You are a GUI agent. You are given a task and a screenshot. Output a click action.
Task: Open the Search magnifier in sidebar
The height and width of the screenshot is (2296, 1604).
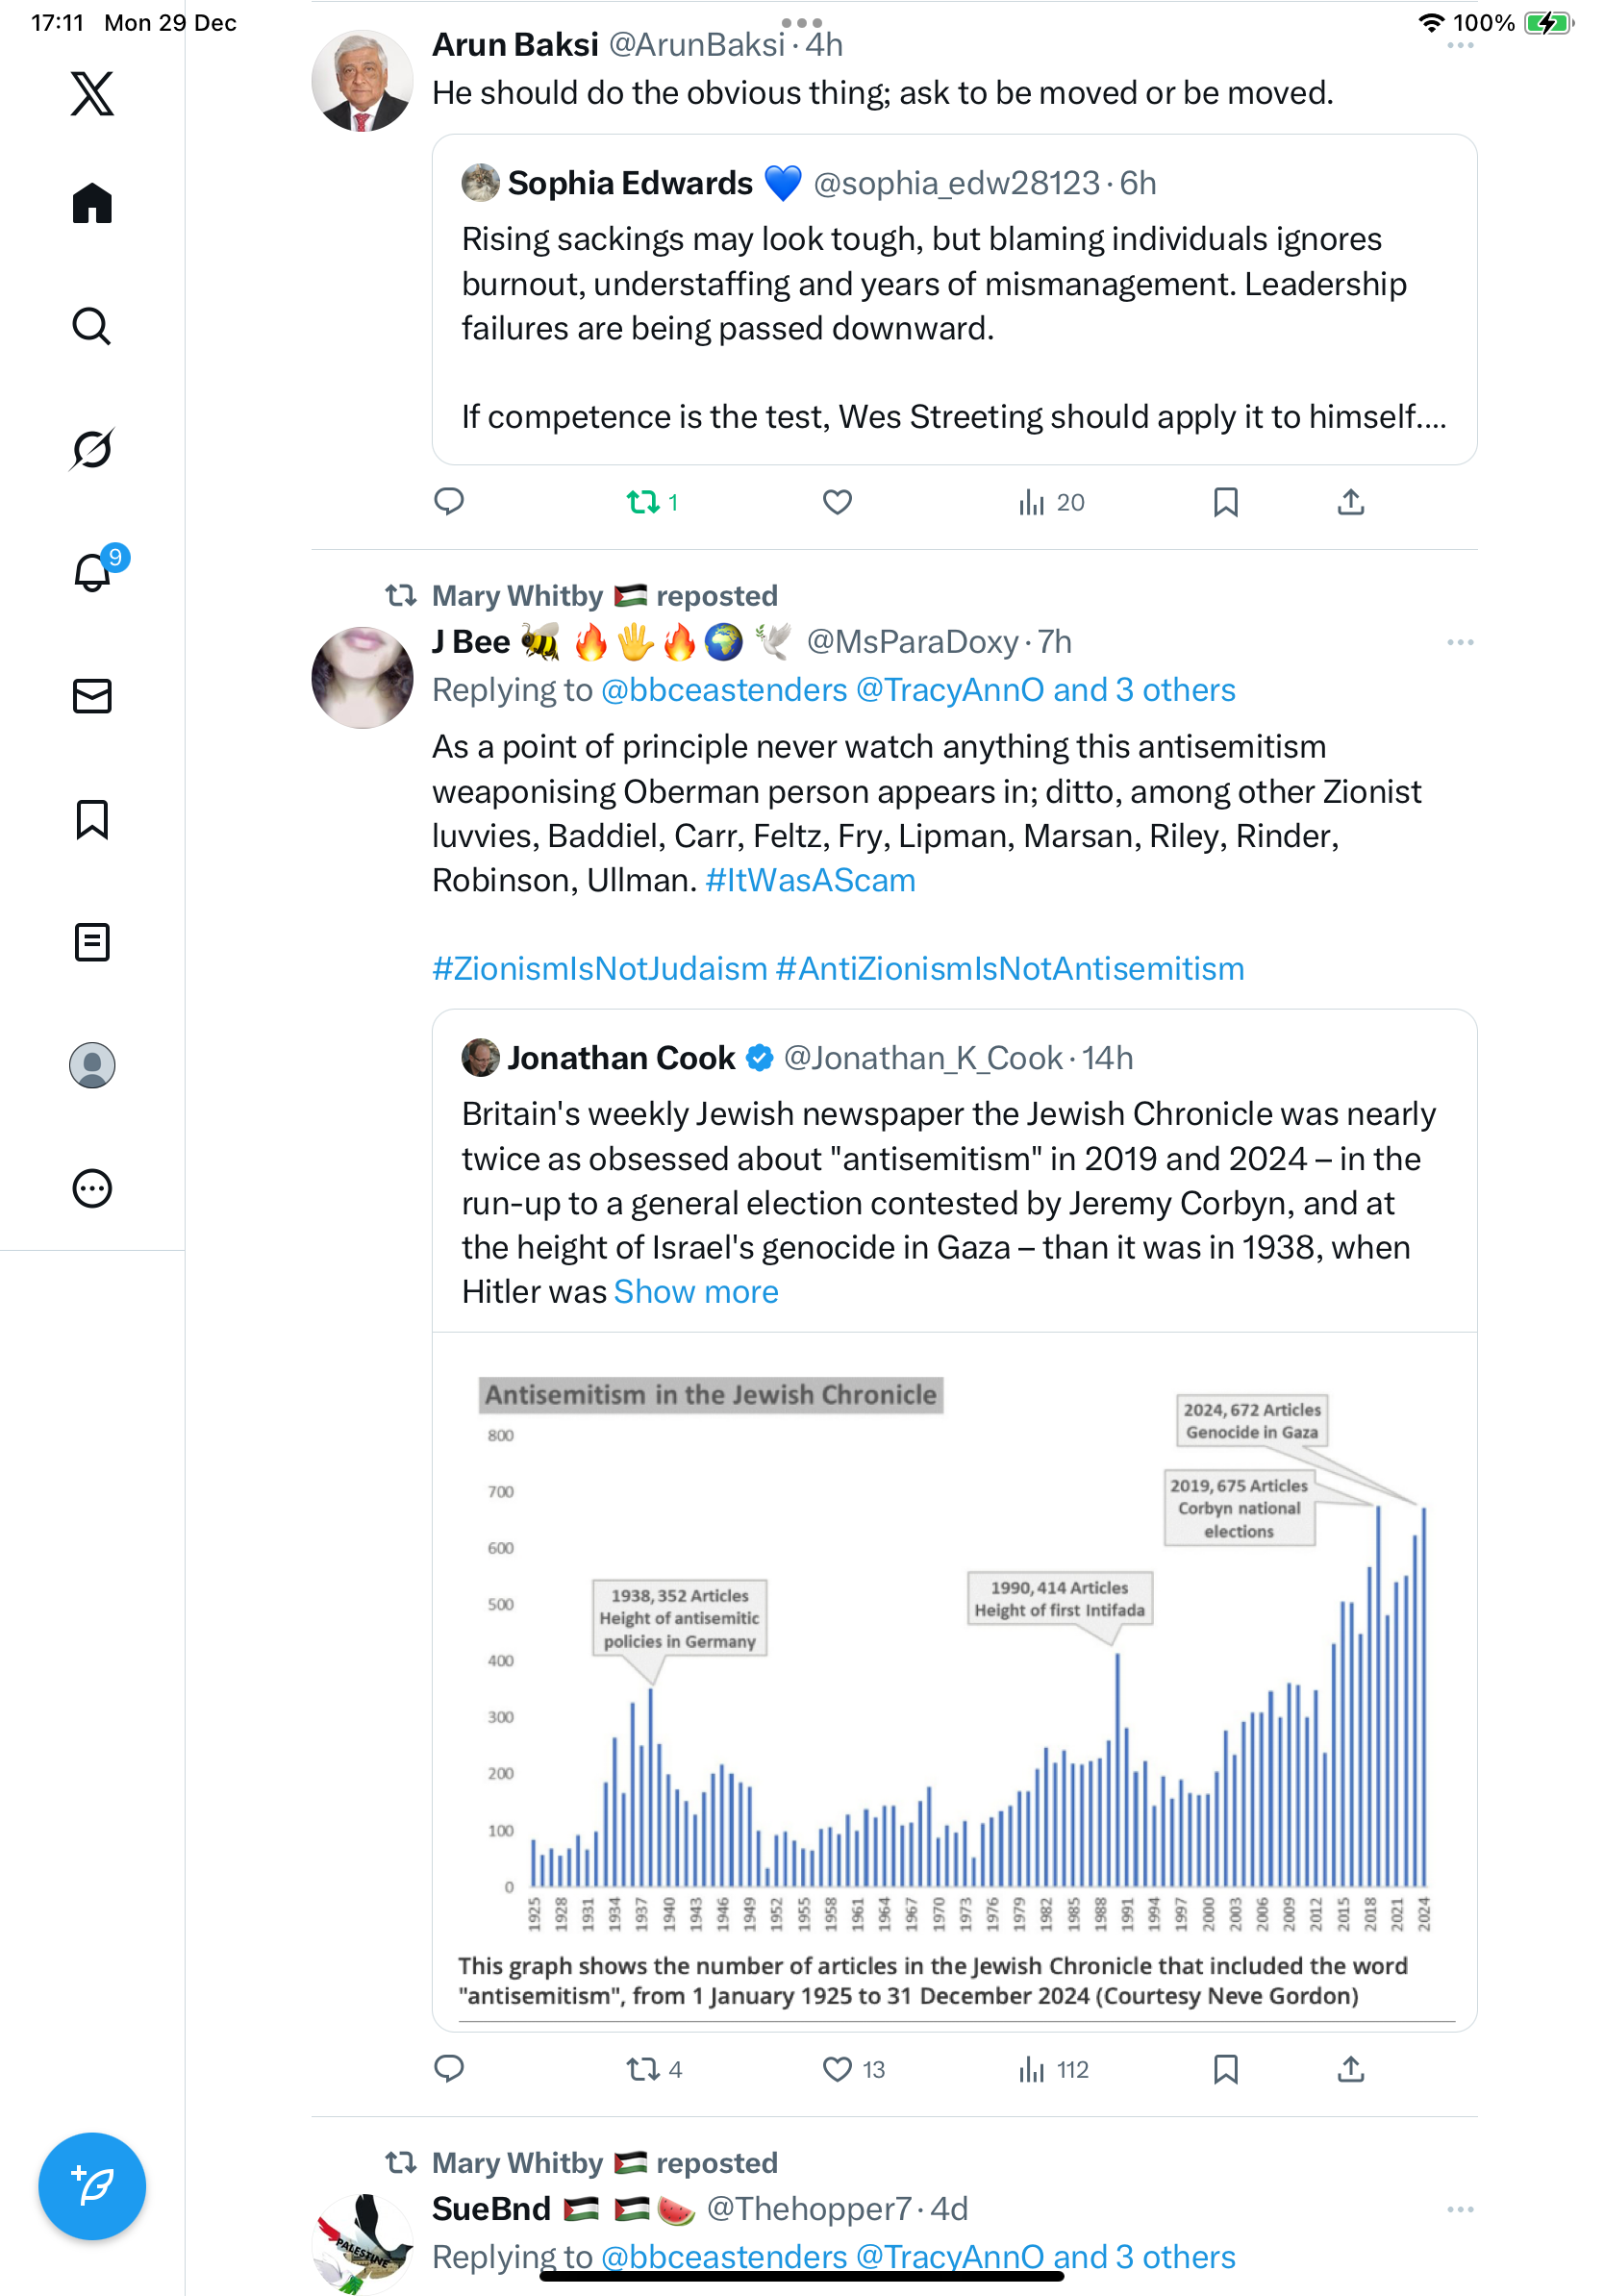(x=92, y=326)
